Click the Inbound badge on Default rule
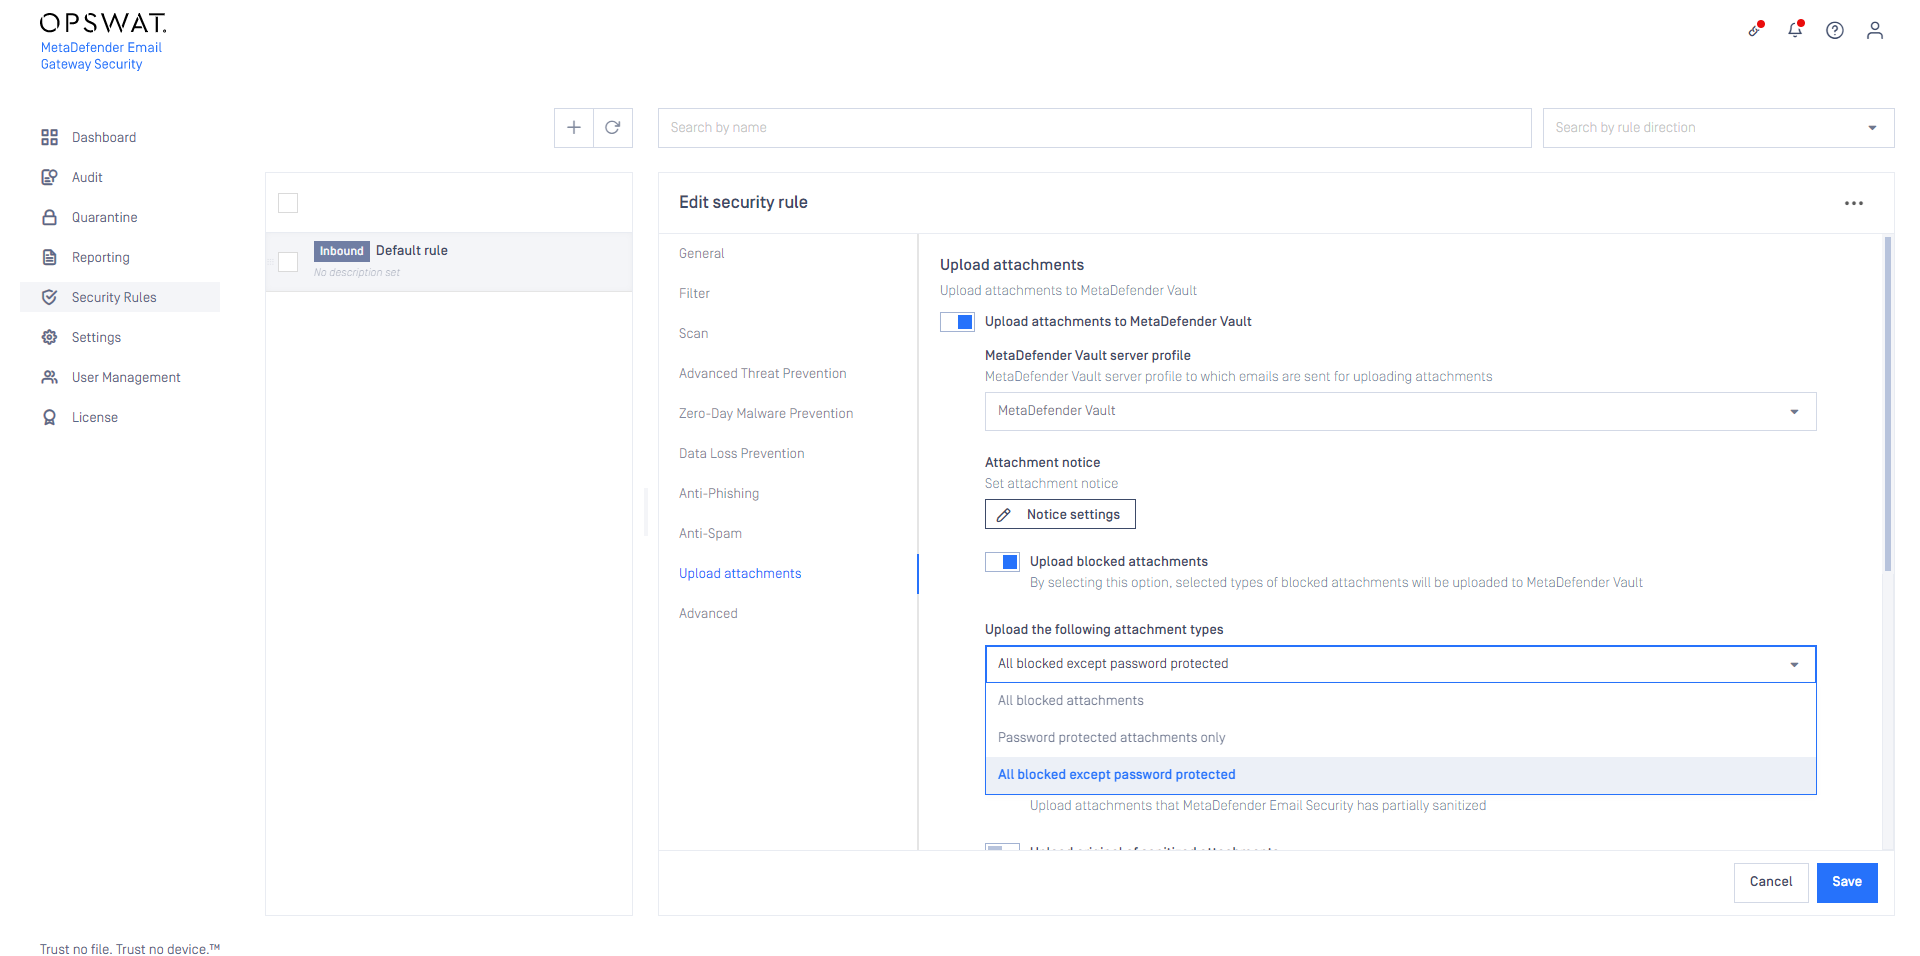The image size is (1920, 956). tap(342, 251)
